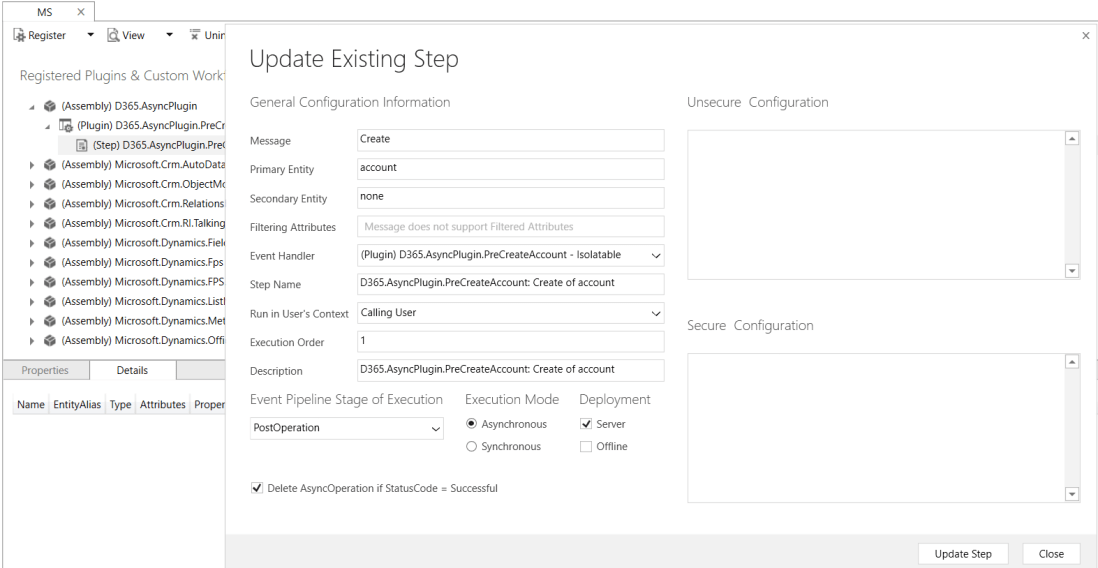The image size is (1098, 568).
Task: Click the Microsoft.Dynamics.Fiel assembly icon
Action: (x=50, y=243)
